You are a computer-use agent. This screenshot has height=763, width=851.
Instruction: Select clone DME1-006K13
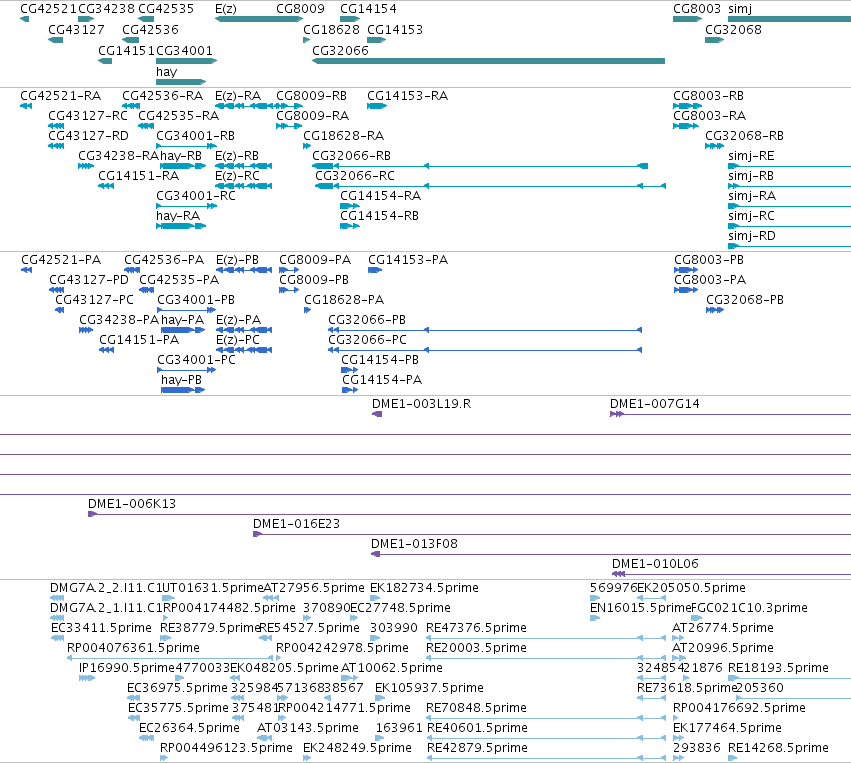pos(469,514)
